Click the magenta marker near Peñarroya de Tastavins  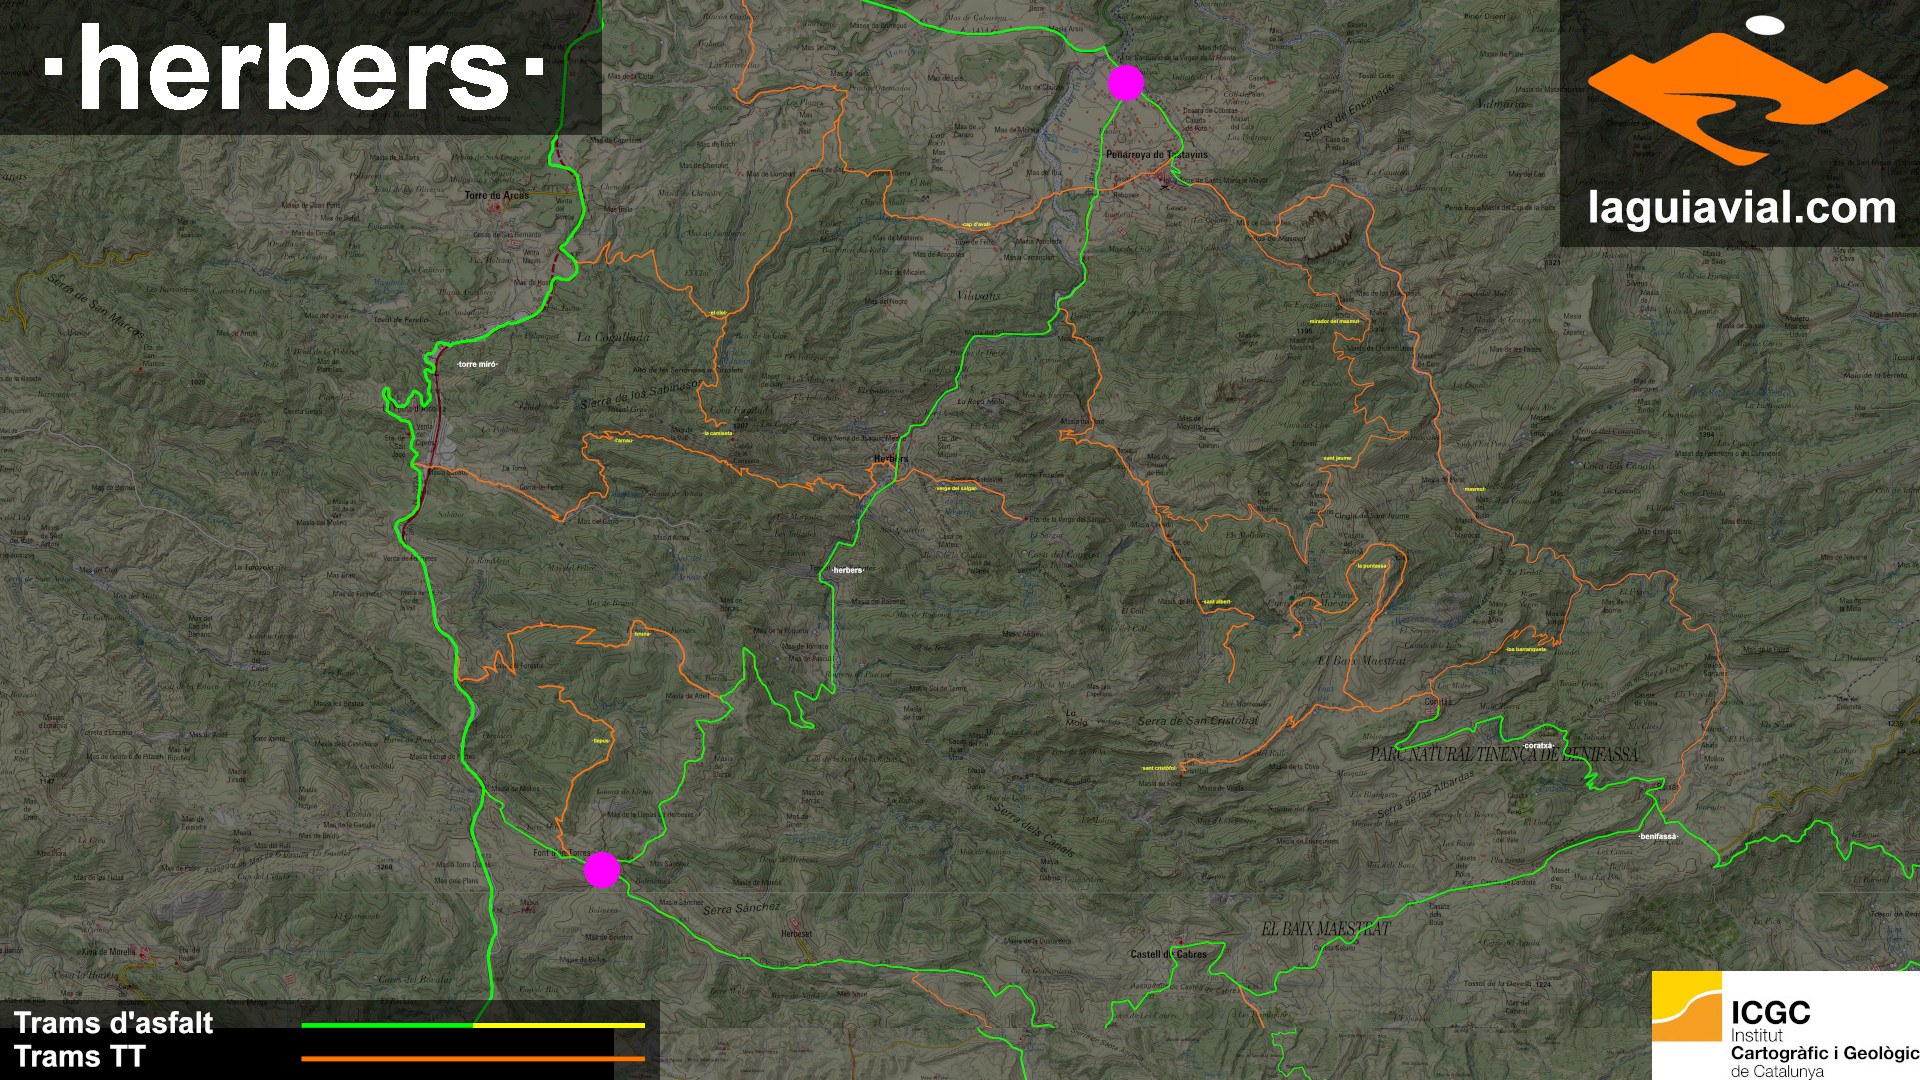tap(1126, 83)
